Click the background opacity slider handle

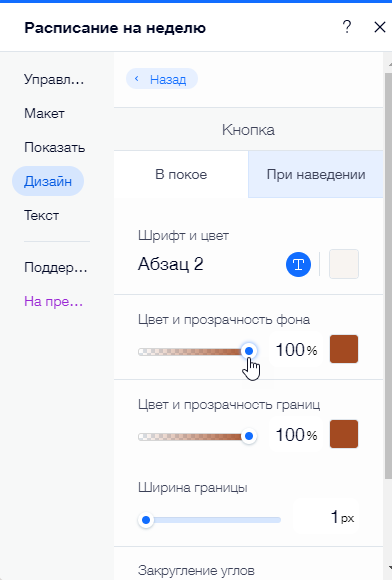(249, 351)
